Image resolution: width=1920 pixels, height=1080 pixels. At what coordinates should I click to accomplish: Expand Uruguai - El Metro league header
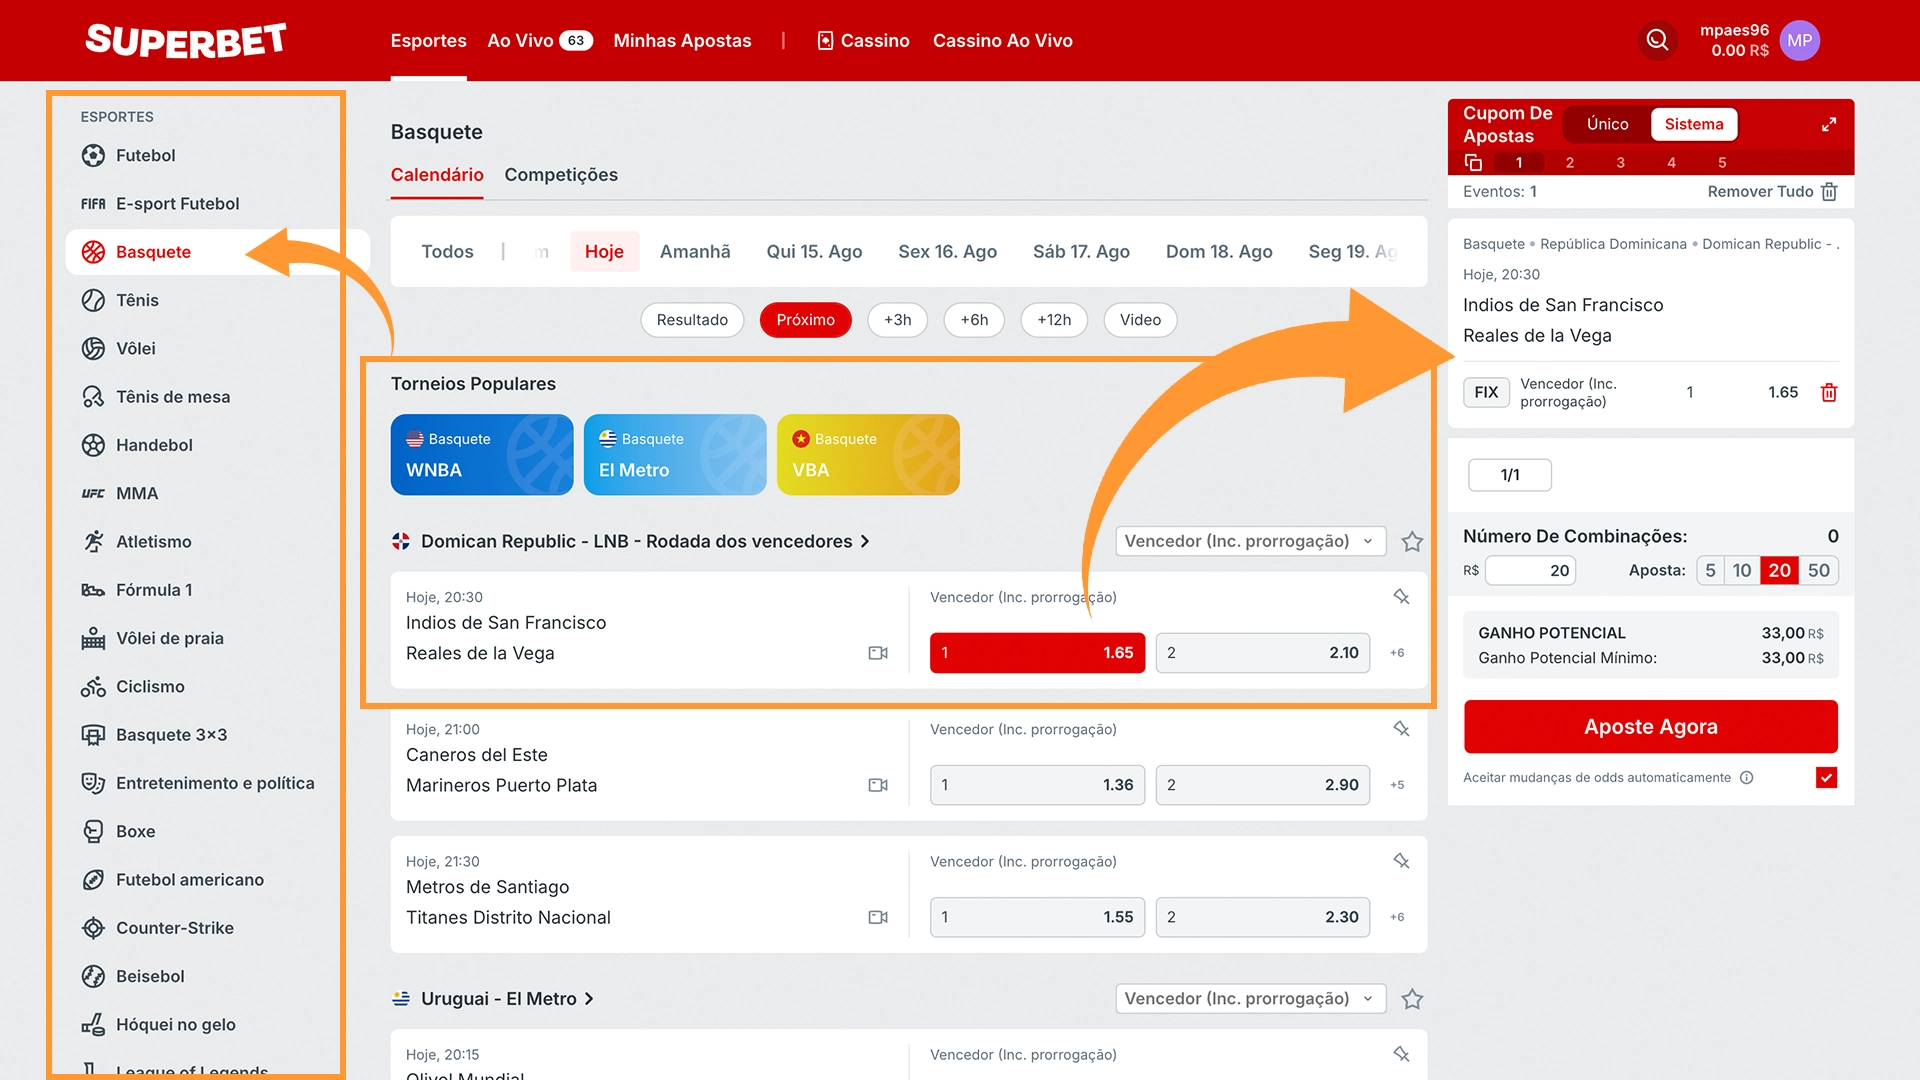492,998
